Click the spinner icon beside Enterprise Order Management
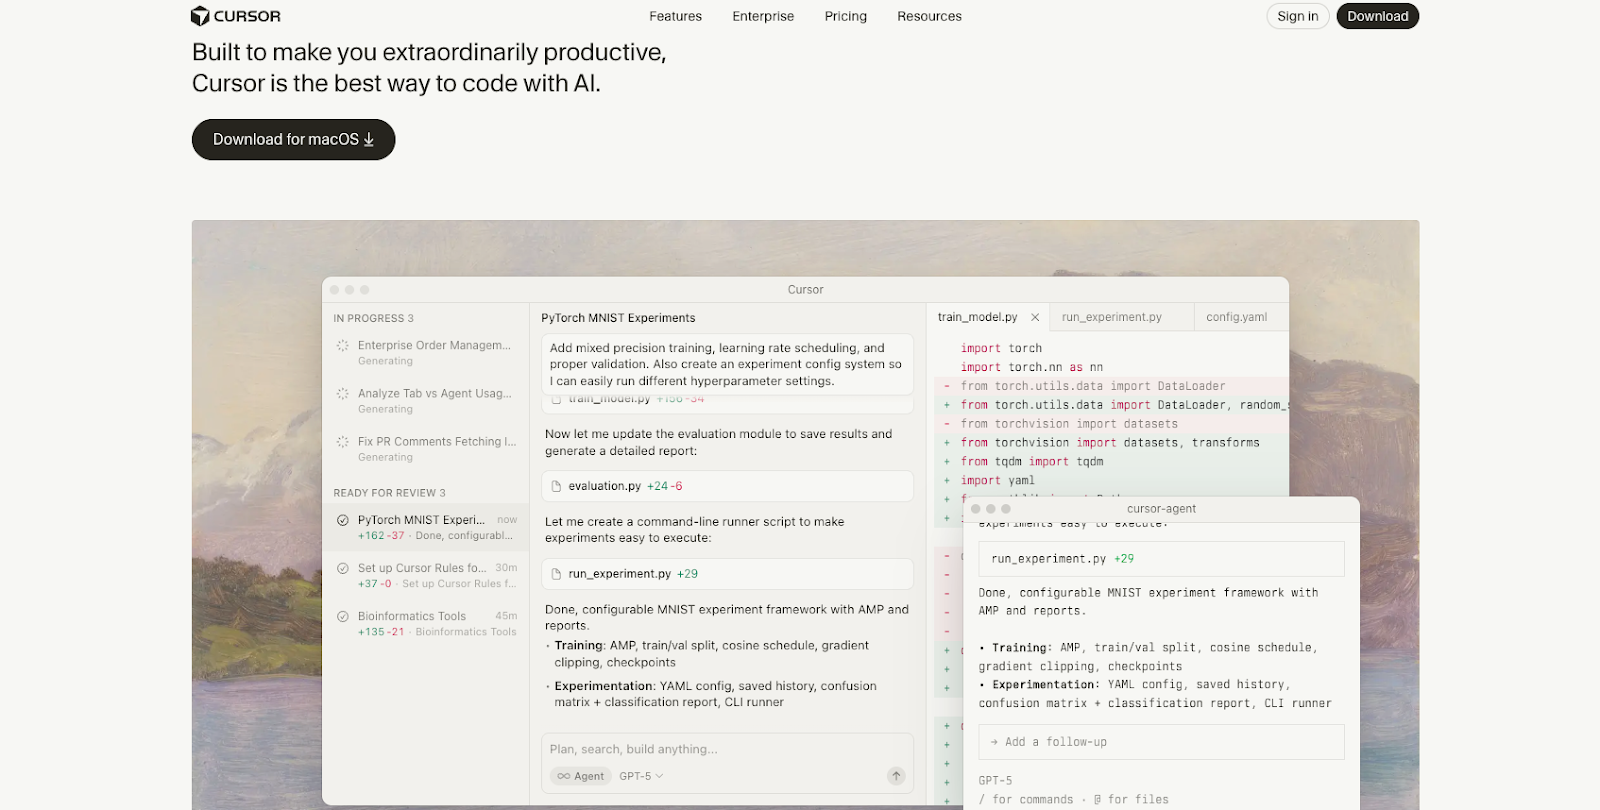The width and height of the screenshot is (1600, 810). 343,346
